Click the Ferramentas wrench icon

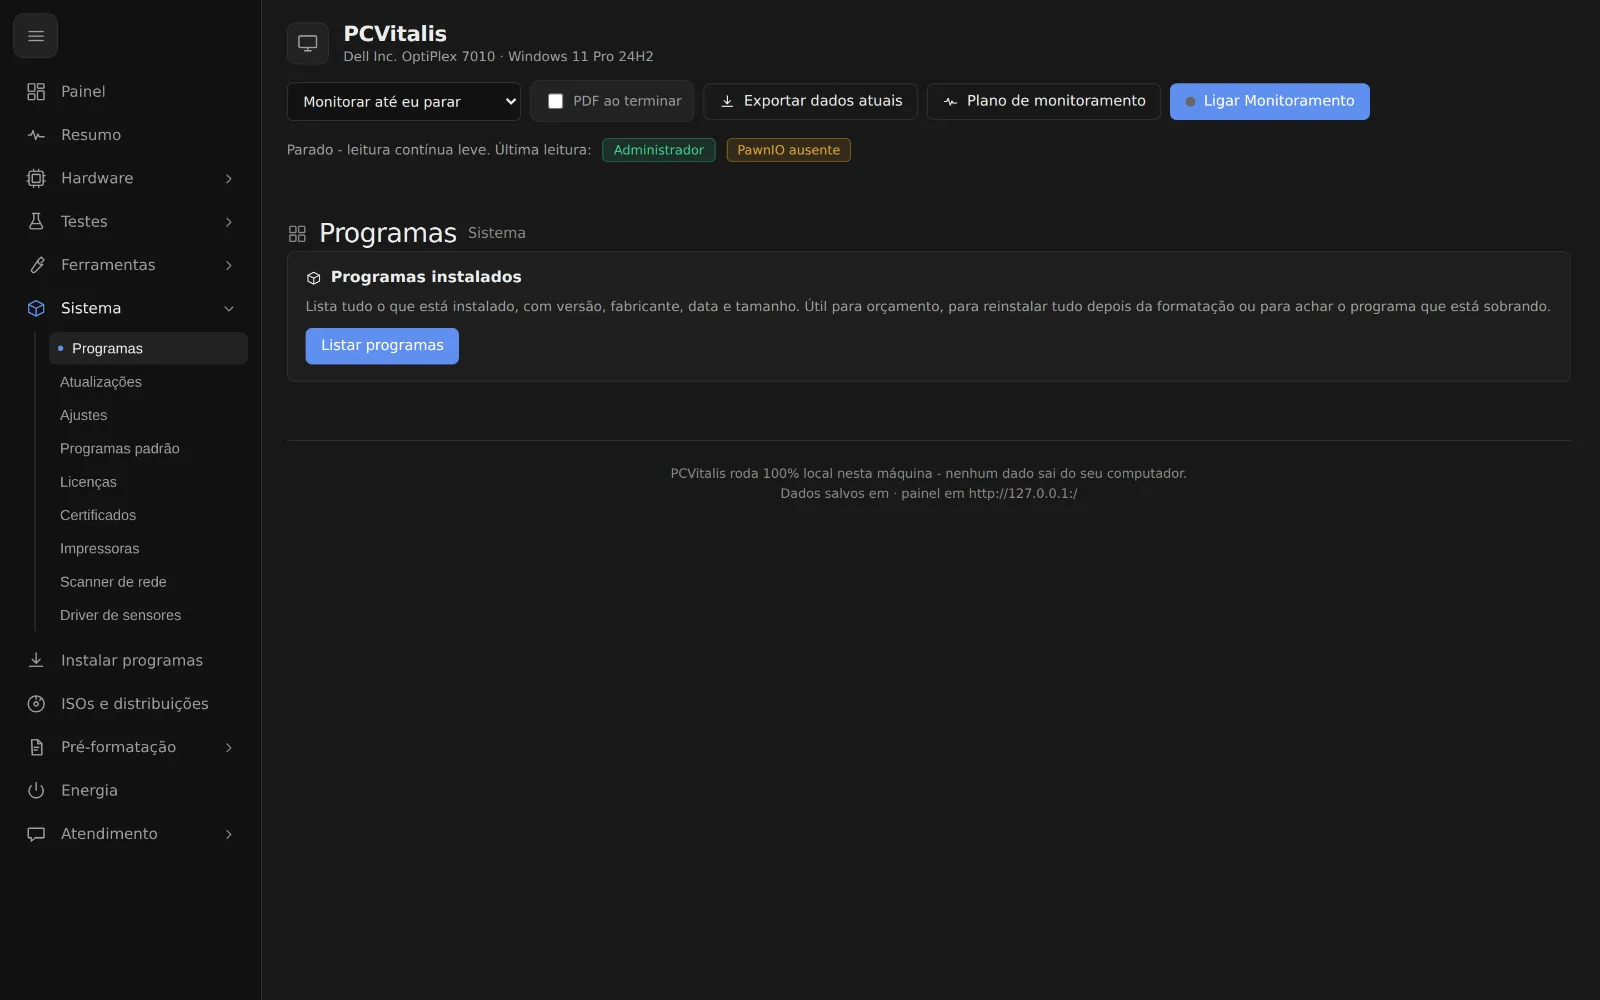coord(36,265)
